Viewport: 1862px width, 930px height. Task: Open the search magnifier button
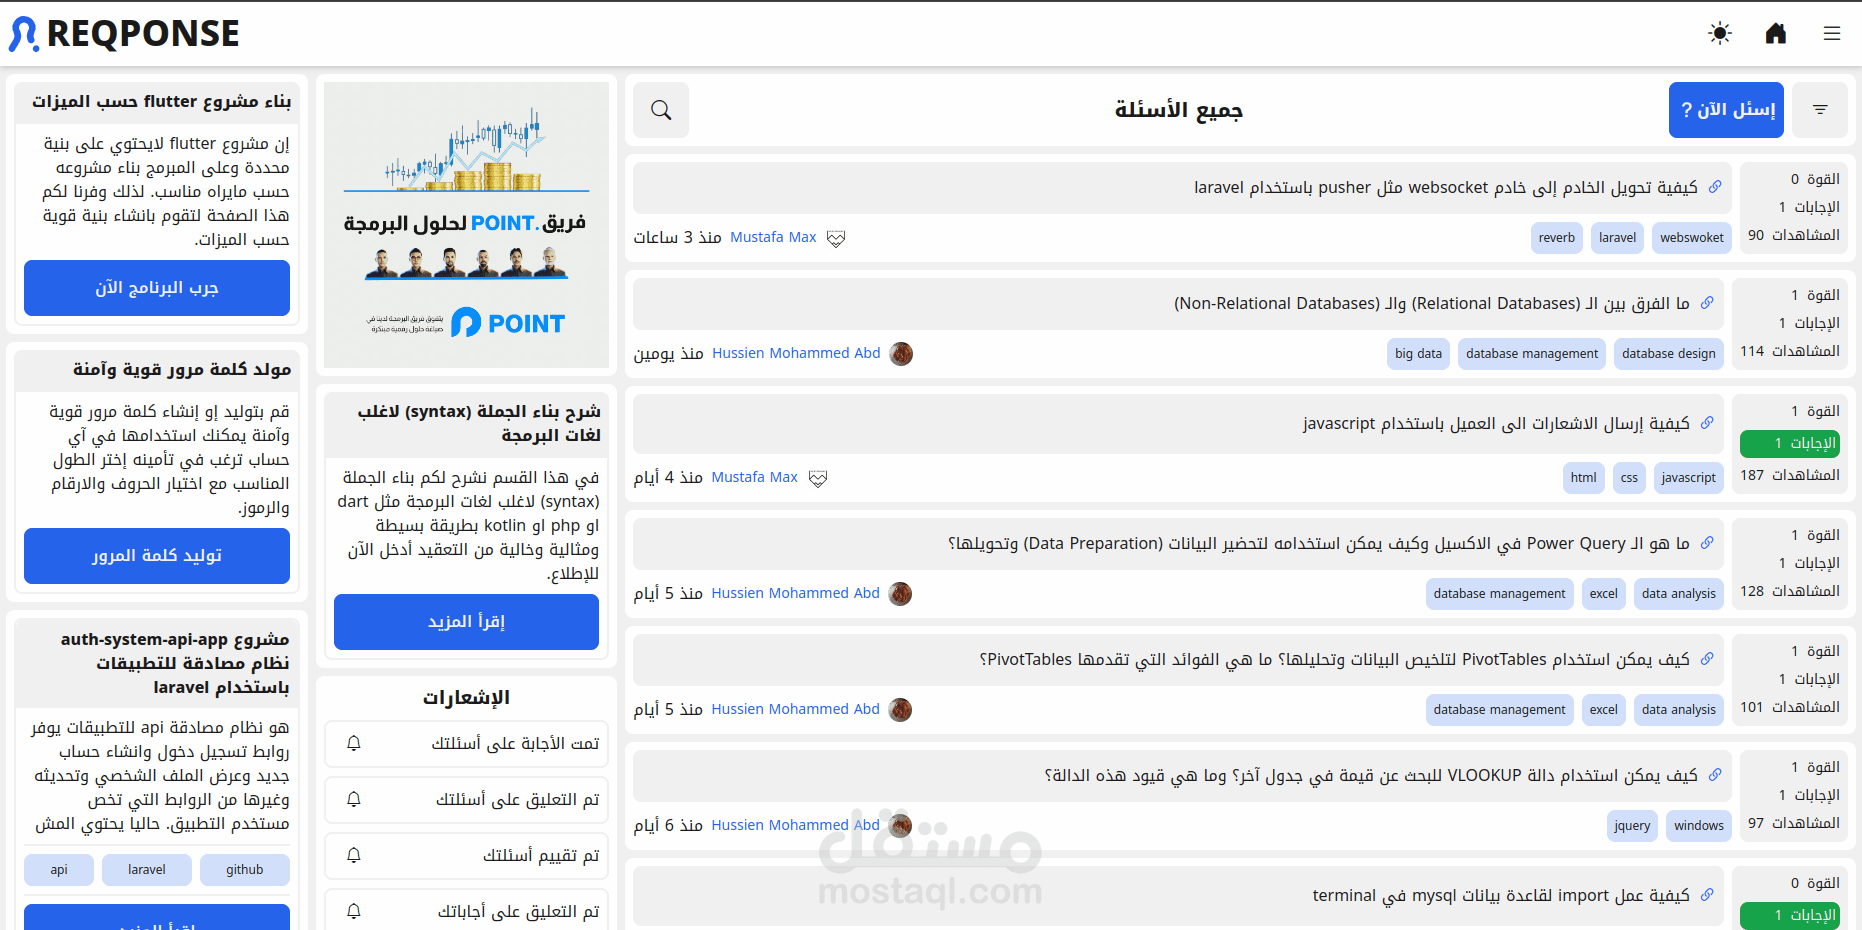(x=661, y=110)
